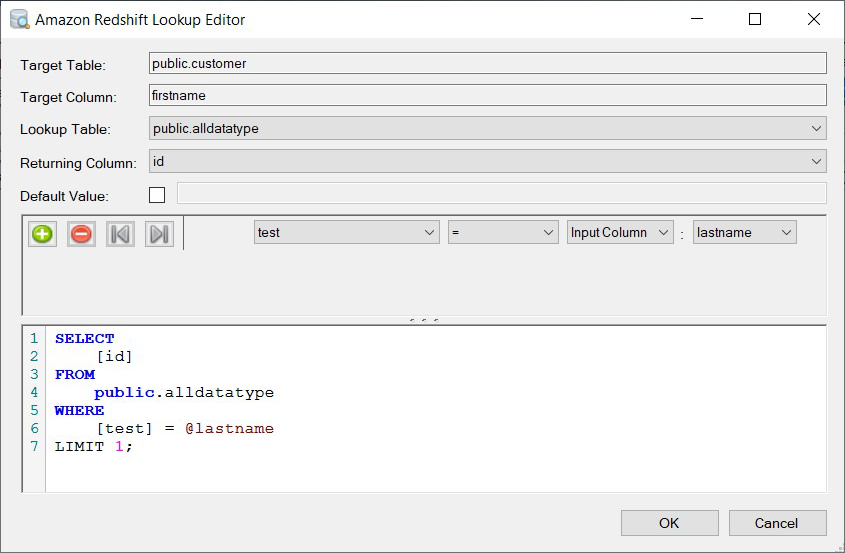Click the 'Target Table:' label

pos(63,65)
